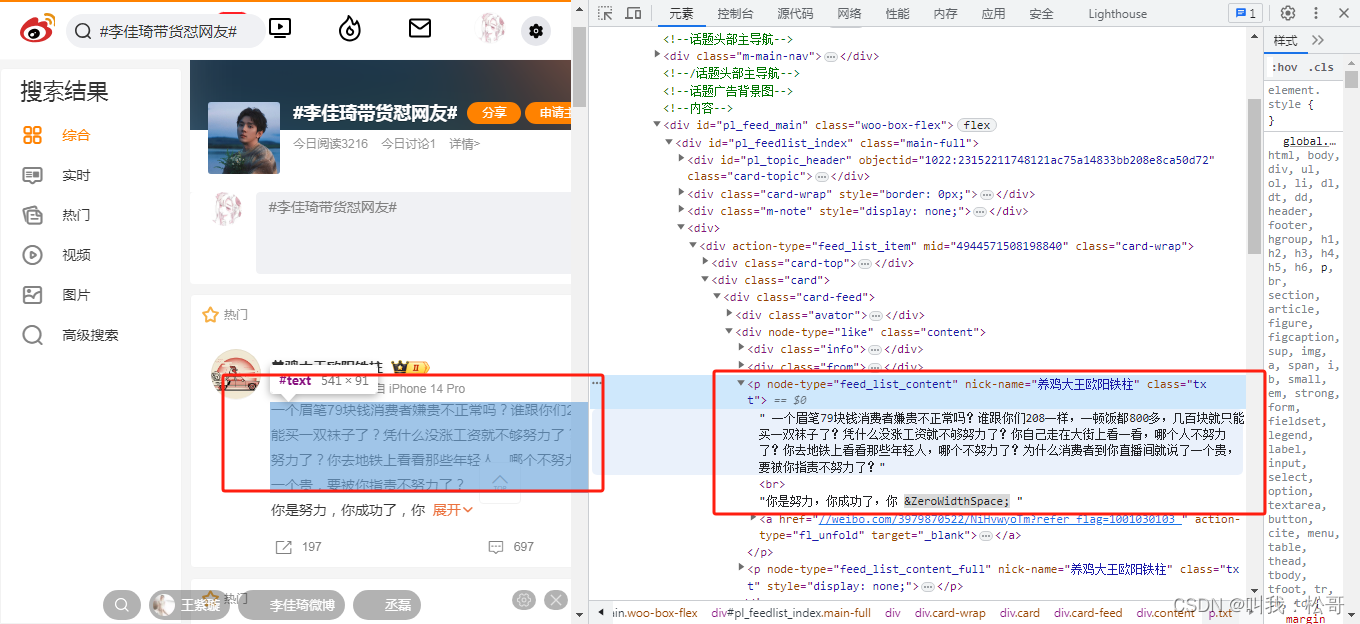Collapse the pl_feedlist_index div node
The height and width of the screenshot is (624, 1360).
point(670,143)
